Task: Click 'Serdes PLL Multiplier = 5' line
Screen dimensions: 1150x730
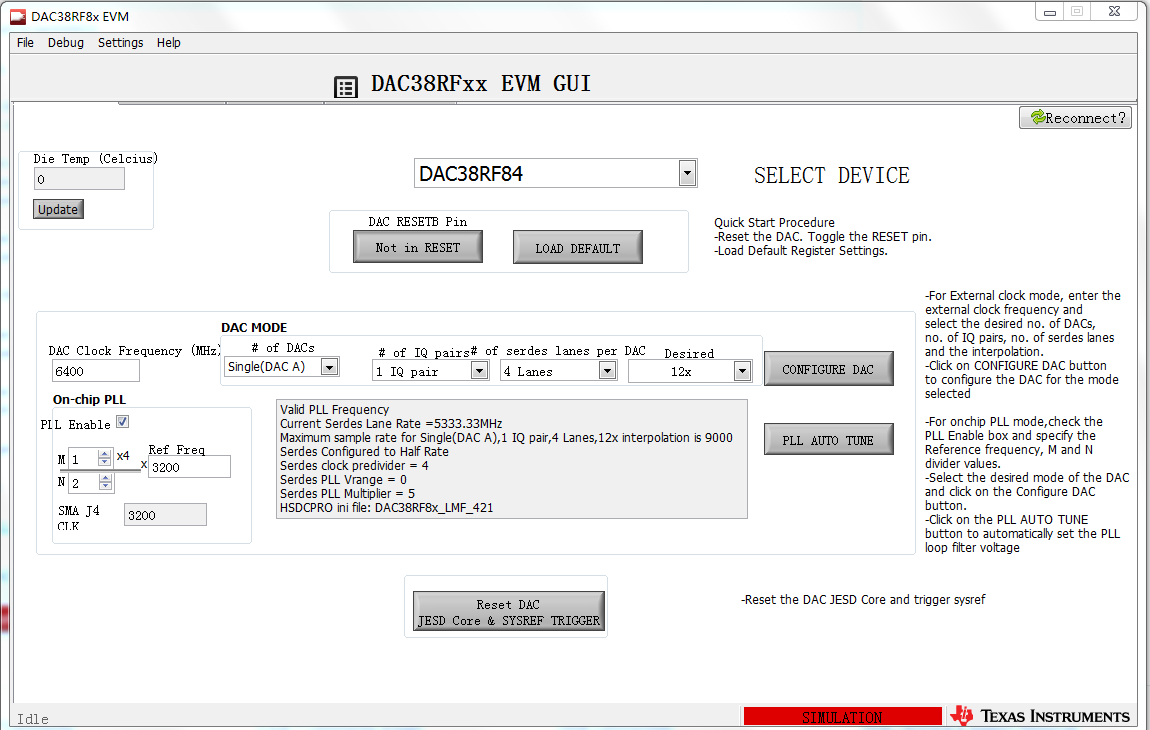Action: 347,493
